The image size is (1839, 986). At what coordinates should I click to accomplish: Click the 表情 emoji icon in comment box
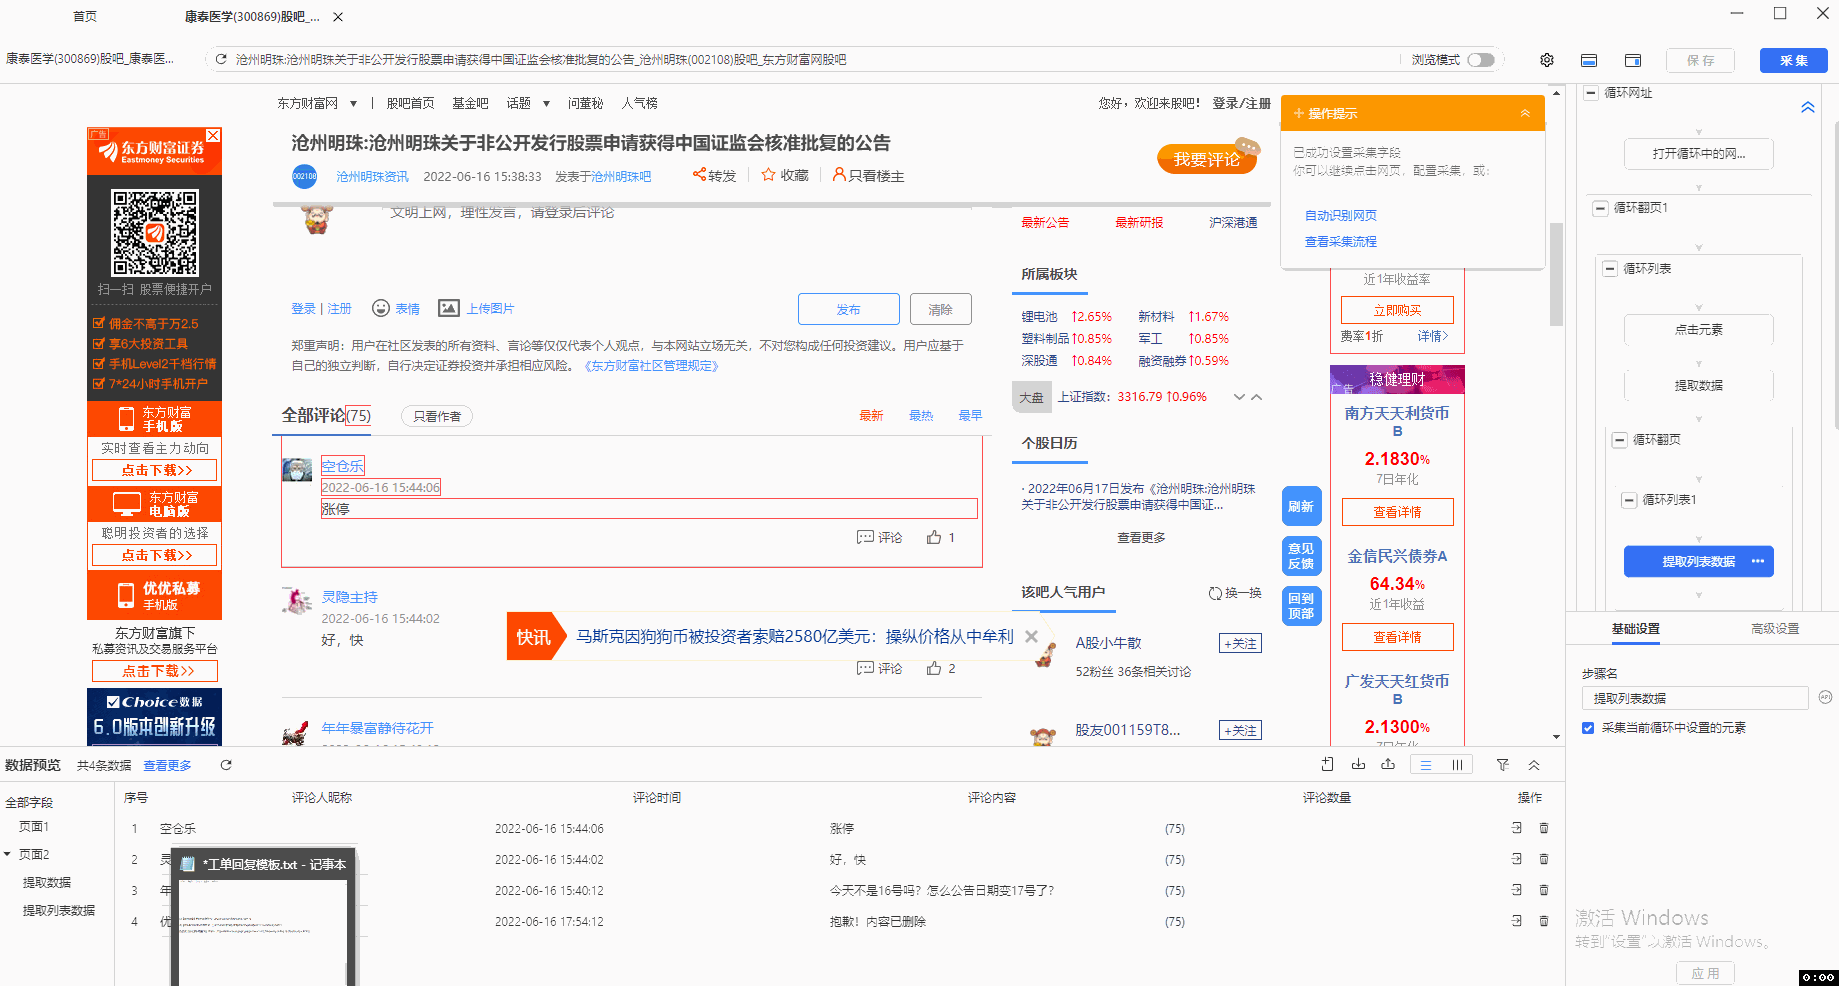pos(381,308)
